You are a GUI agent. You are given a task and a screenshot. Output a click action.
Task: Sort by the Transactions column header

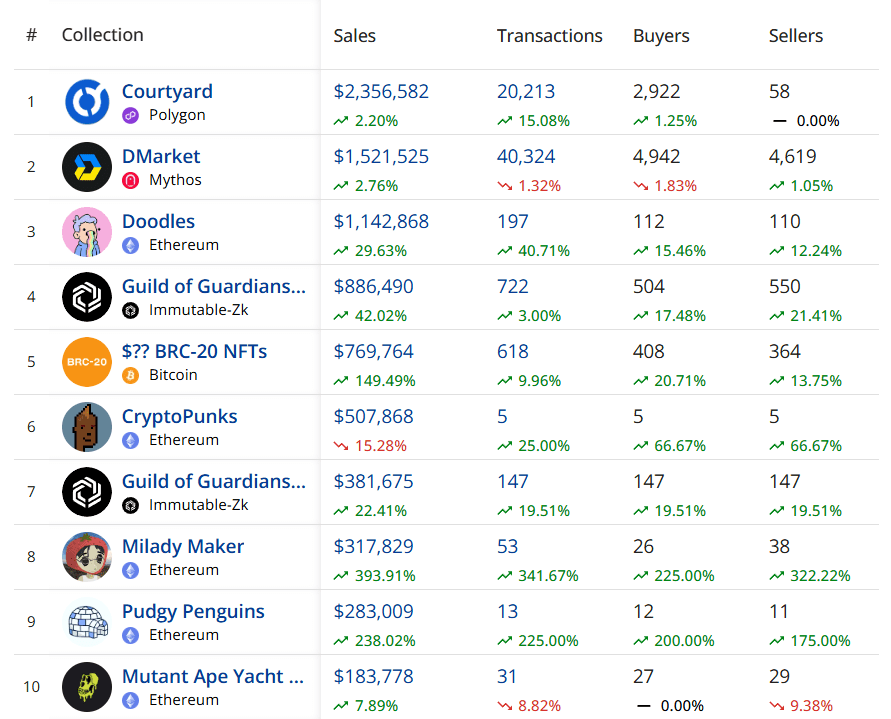pos(549,36)
